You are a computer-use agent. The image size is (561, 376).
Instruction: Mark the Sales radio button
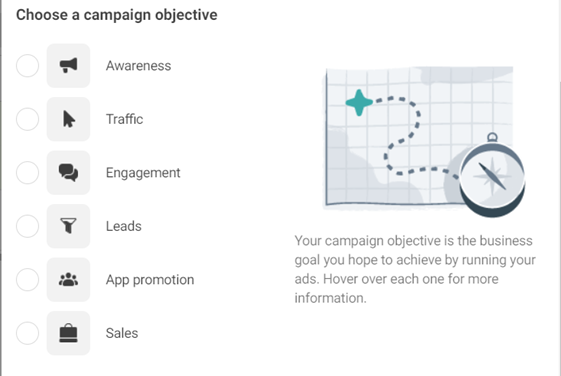click(x=28, y=333)
